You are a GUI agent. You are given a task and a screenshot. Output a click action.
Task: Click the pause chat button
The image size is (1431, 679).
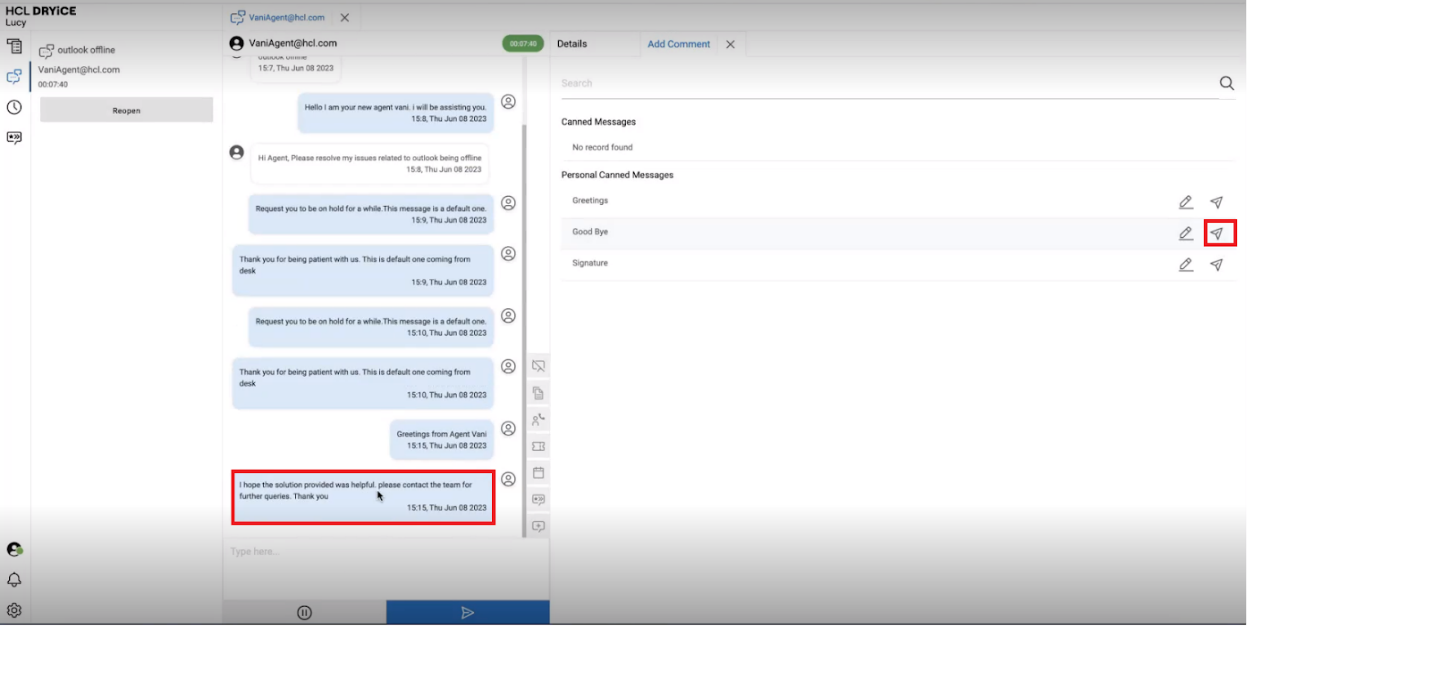[305, 612]
